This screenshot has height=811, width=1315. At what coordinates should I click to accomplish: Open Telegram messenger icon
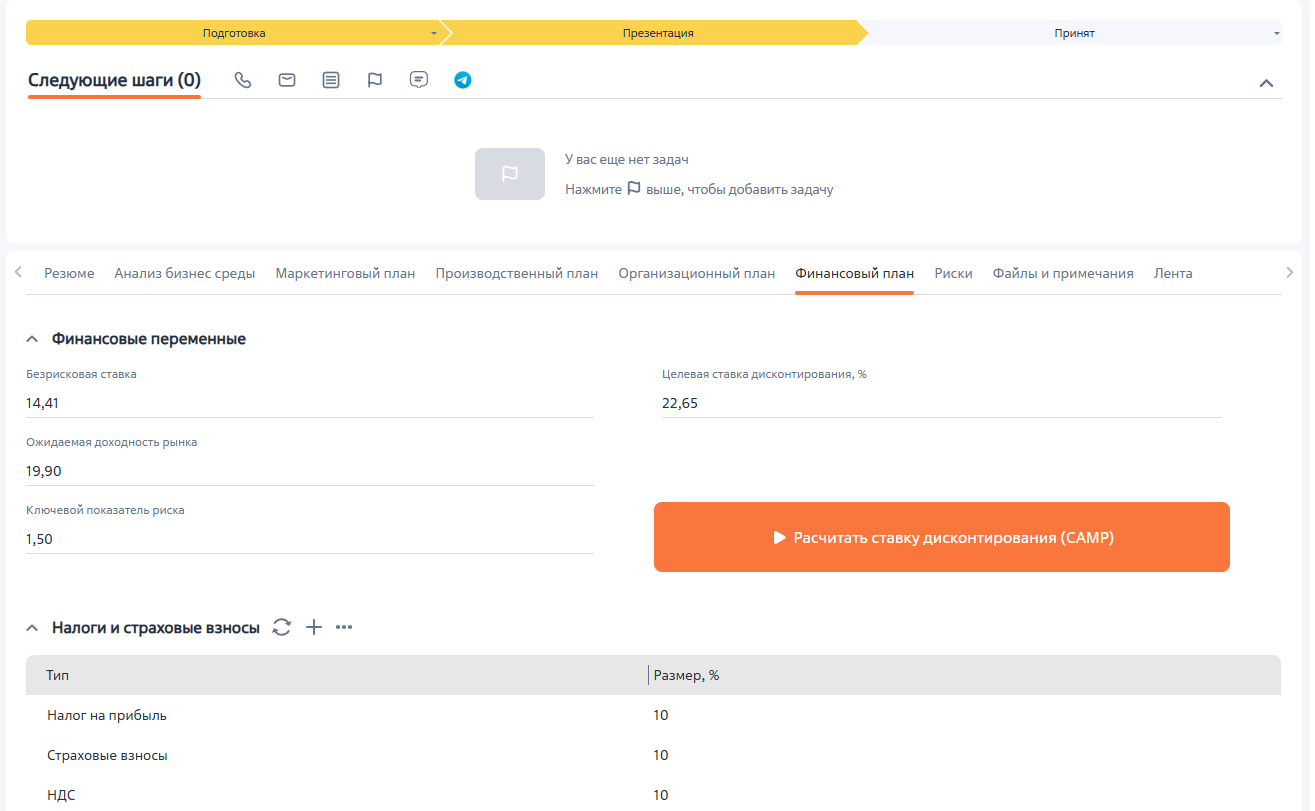click(462, 80)
